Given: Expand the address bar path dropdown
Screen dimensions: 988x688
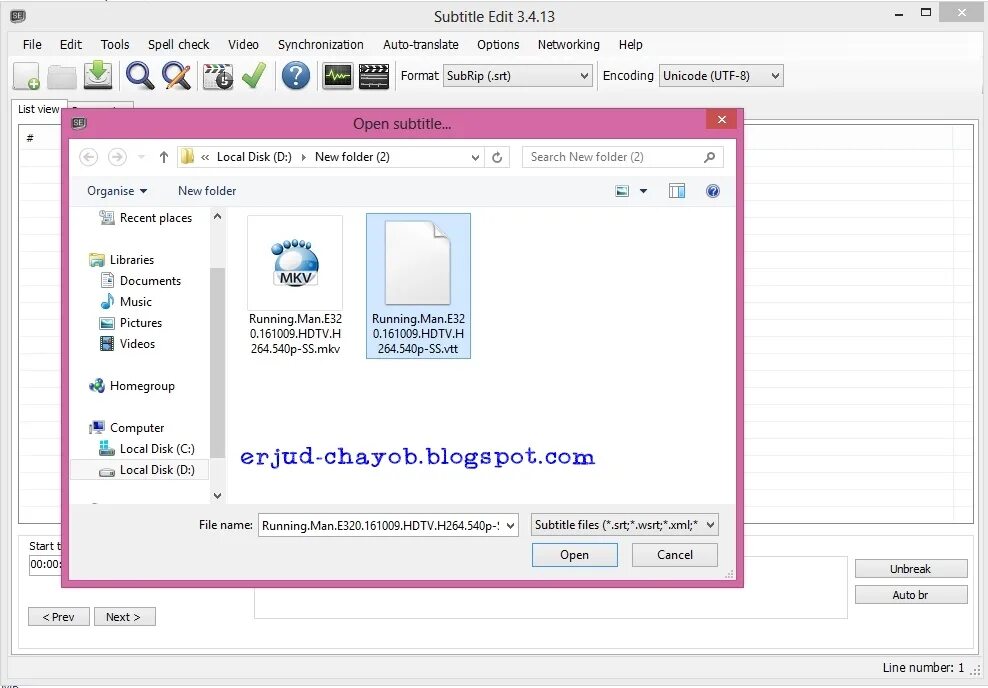Looking at the screenshot, I should 476,158.
